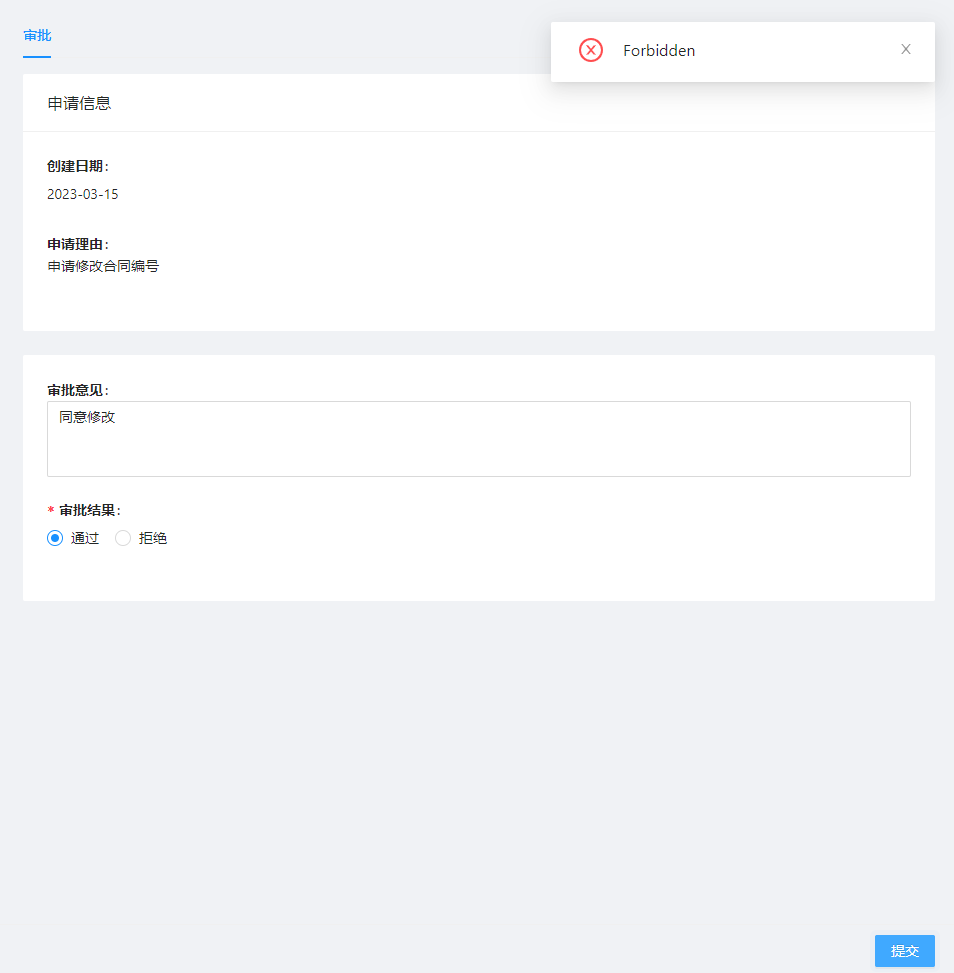
Task: Click the red asterisk before 审批结果
Action: (x=50, y=510)
